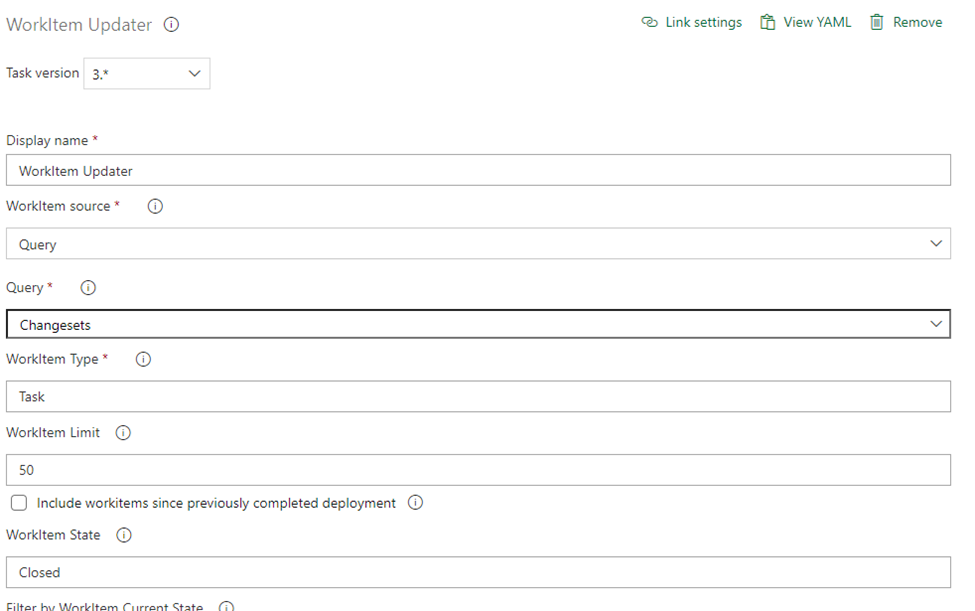The height and width of the screenshot is (611, 975).
Task: View info for Filter by WorkItem Current State
Action: tap(226, 606)
